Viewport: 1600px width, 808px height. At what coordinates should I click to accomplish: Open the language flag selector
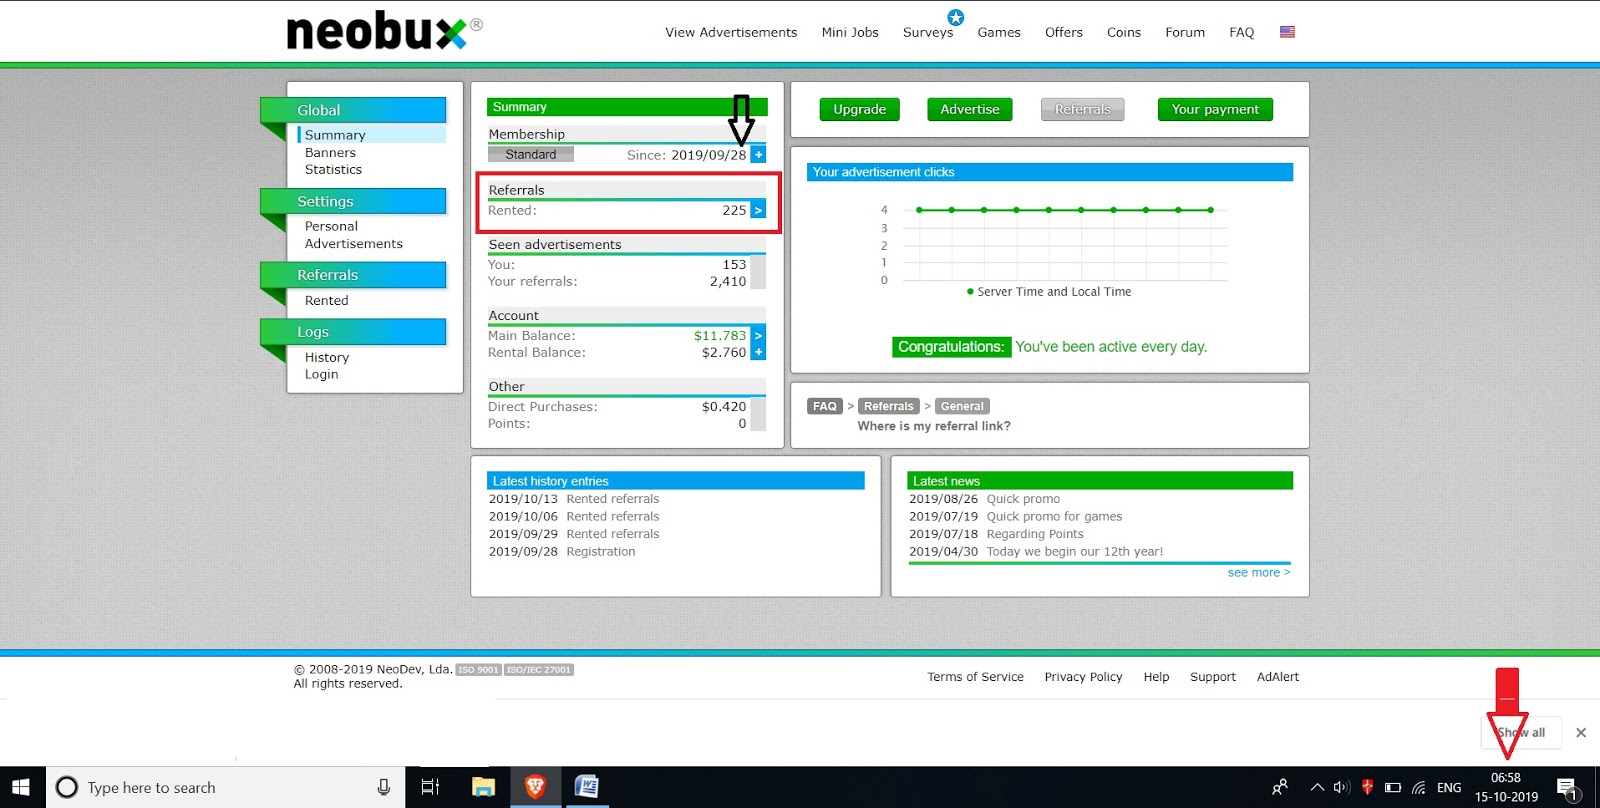pyautogui.click(x=1287, y=32)
